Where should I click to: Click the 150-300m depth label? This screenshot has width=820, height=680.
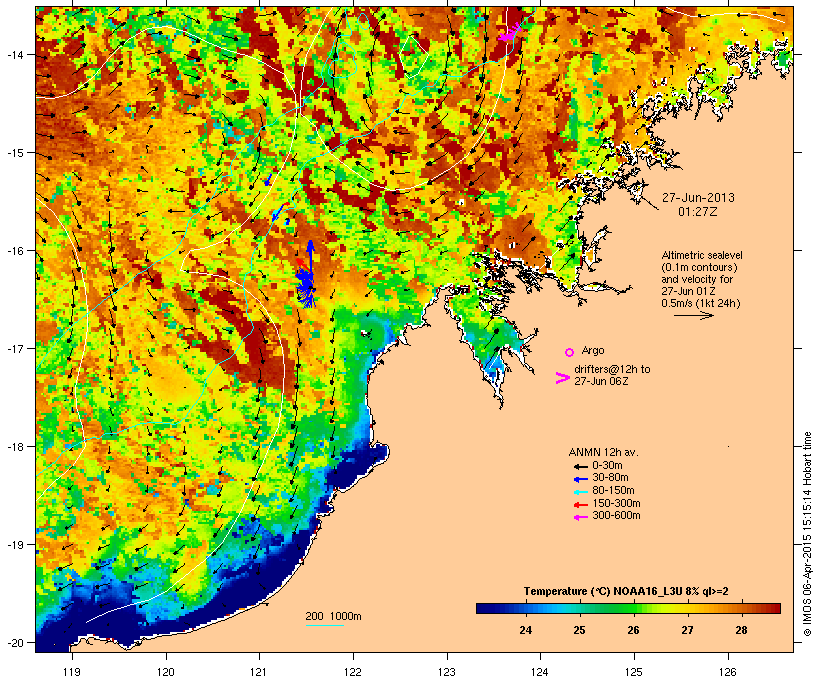click(x=616, y=503)
